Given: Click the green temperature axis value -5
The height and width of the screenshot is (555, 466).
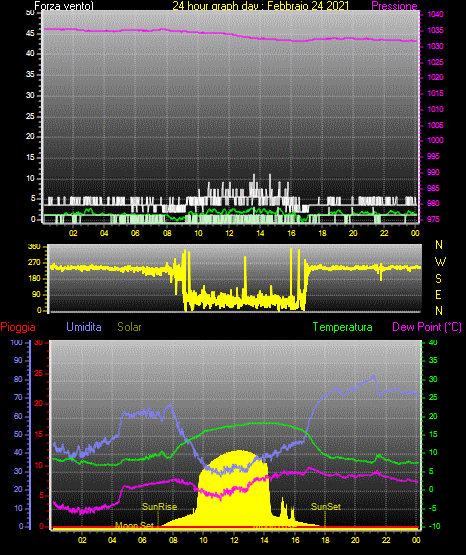Looking at the screenshot, I should 433,508.
